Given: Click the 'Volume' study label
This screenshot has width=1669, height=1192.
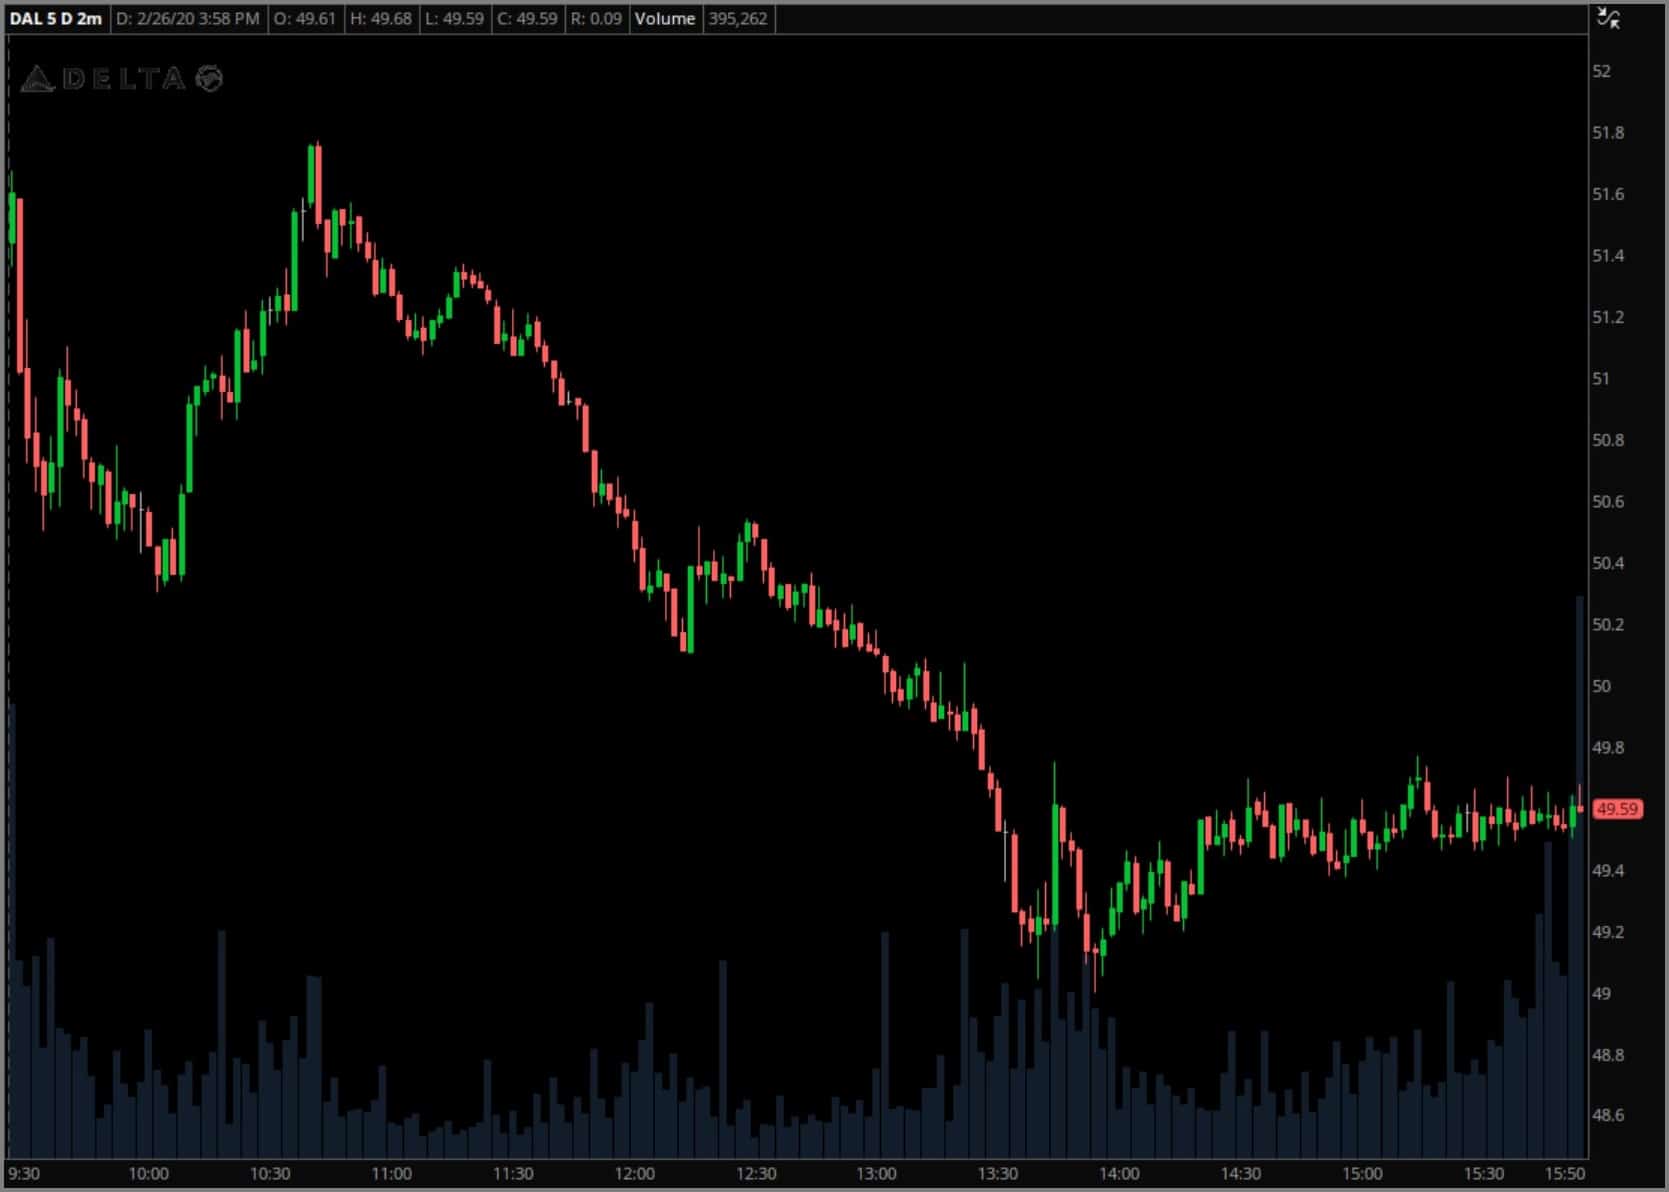Looking at the screenshot, I should [x=665, y=19].
